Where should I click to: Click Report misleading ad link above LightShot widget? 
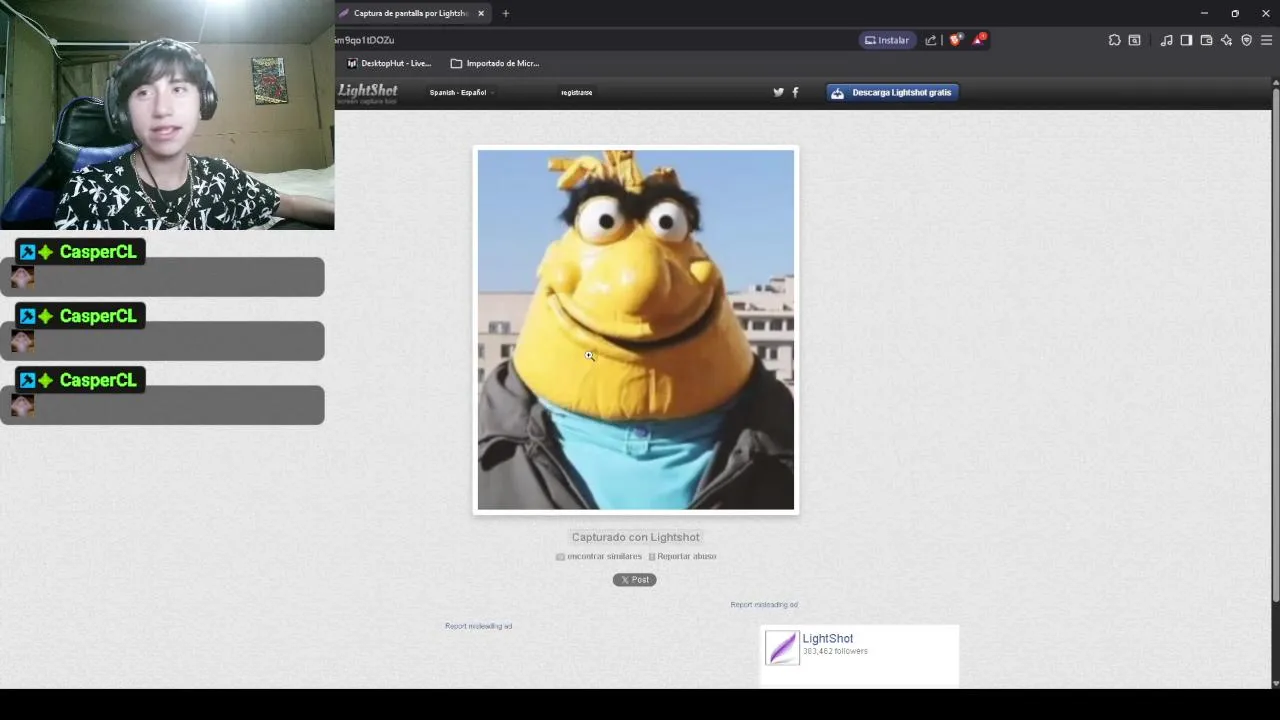pos(764,604)
